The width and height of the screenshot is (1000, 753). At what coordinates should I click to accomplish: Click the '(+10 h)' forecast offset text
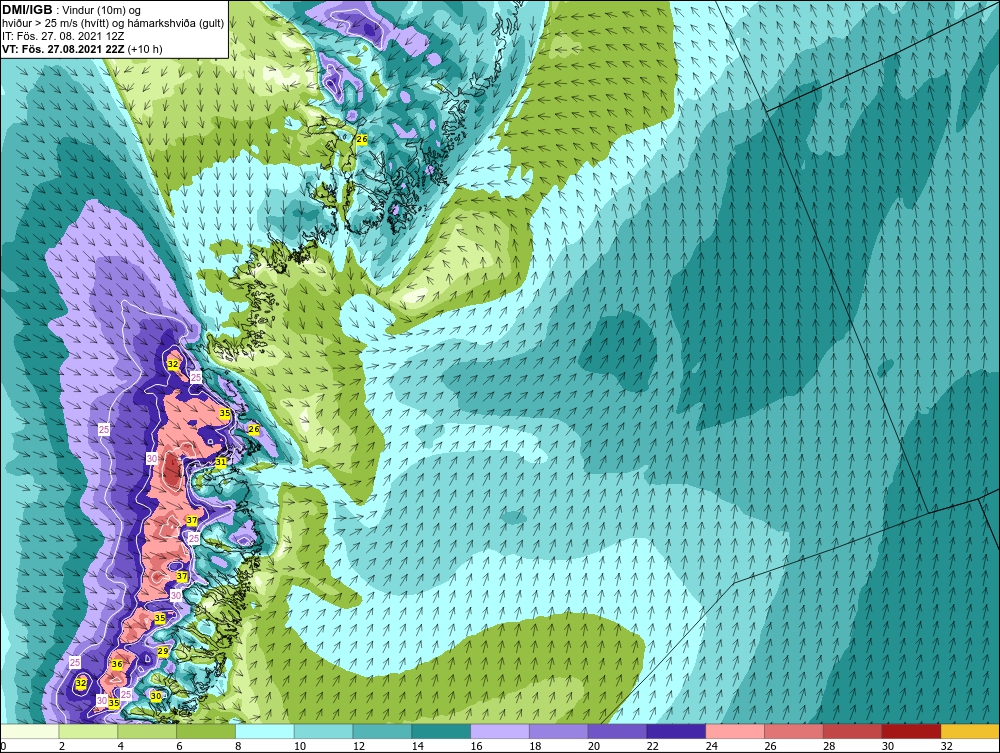(145, 49)
